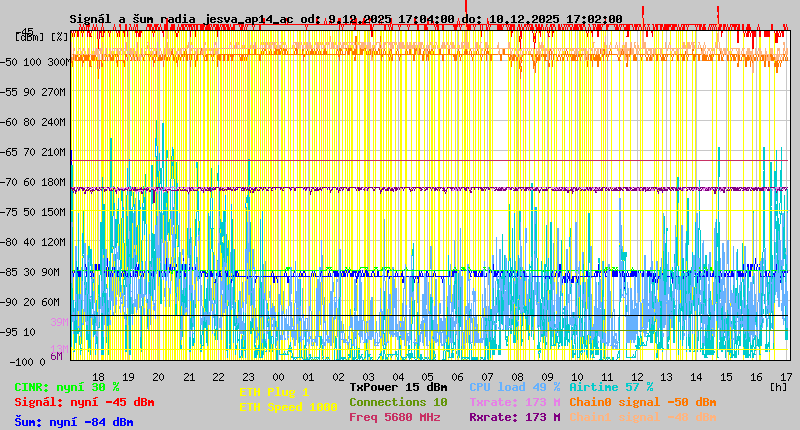Click the '-100 0' y-axis label
800x430 pixels.
(27, 362)
